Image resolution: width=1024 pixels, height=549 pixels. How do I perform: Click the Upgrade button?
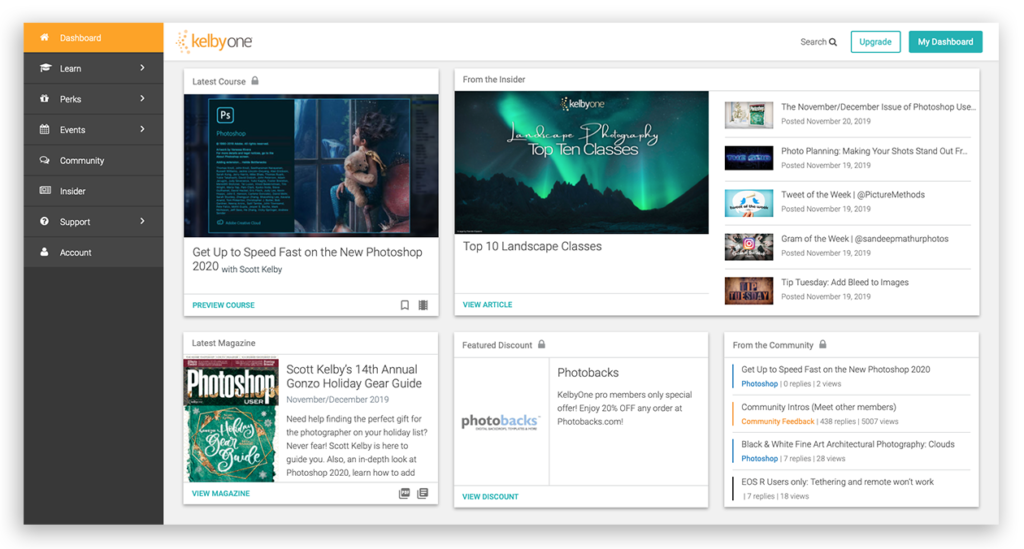coord(875,42)
